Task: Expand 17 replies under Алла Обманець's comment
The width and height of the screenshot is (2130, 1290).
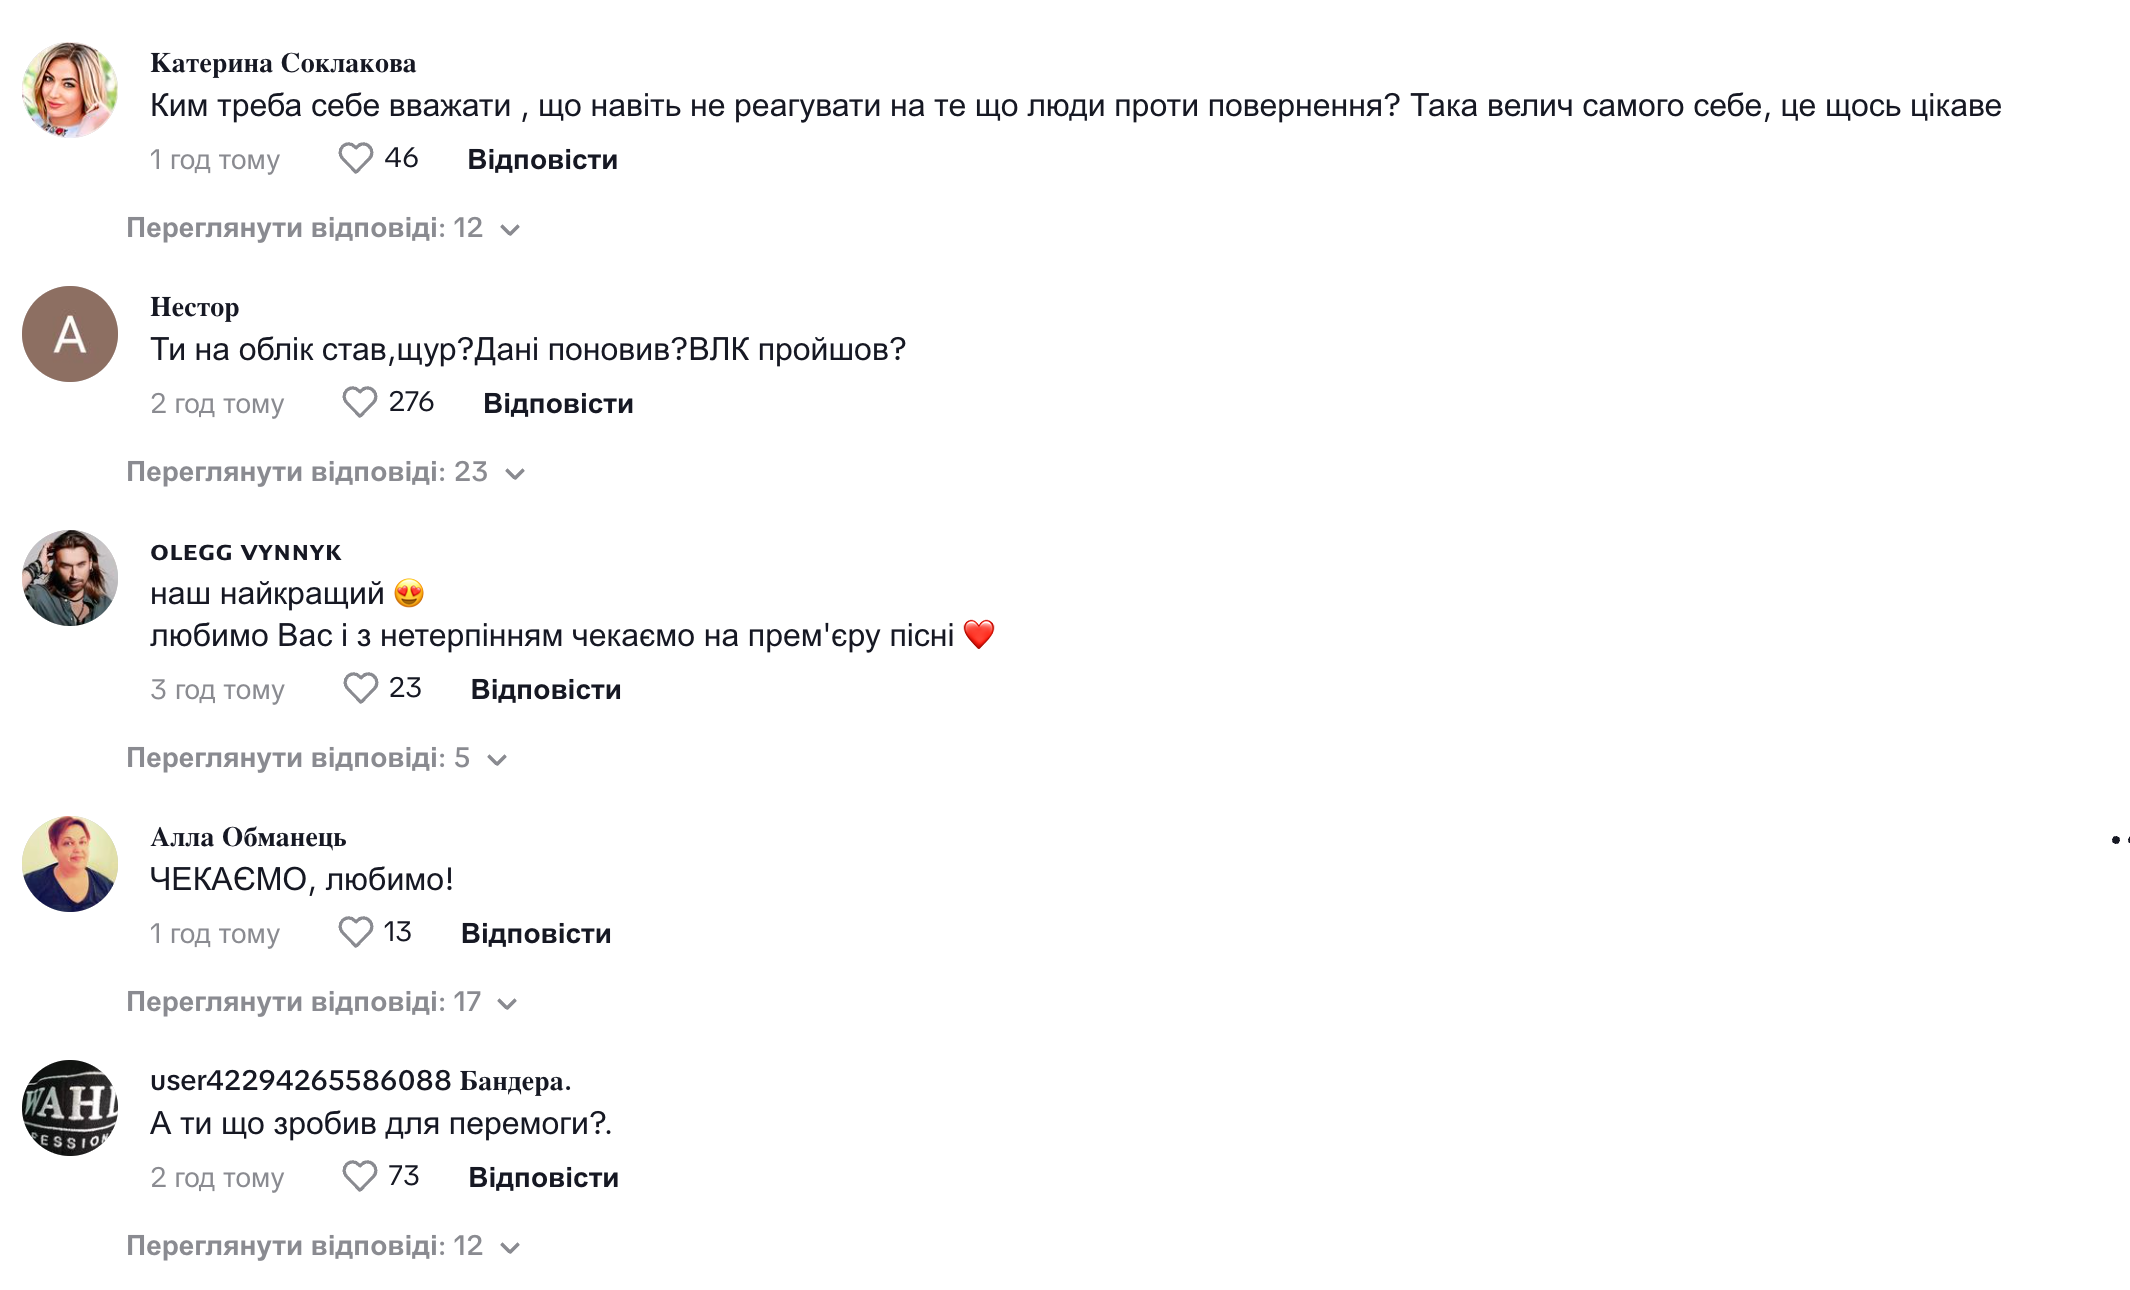Action: point(321,1002)
